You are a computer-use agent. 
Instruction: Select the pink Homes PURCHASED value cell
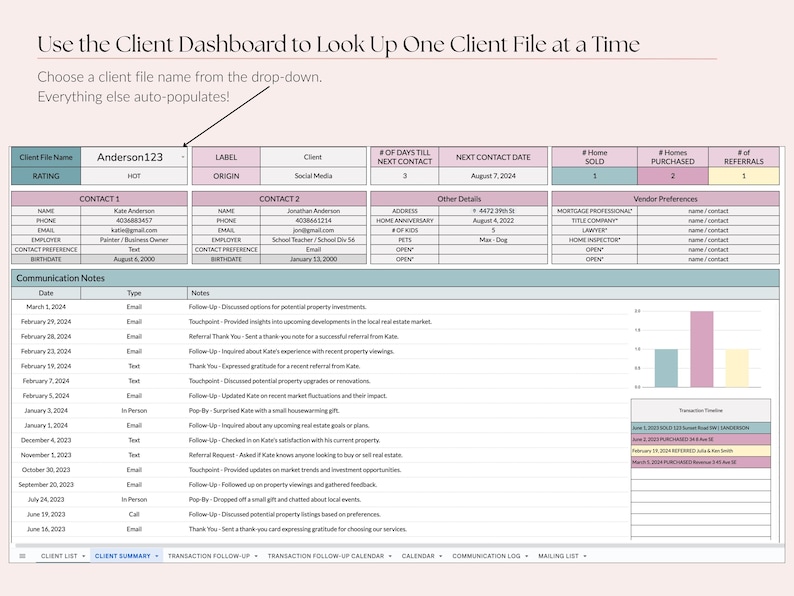click(672, 176)
